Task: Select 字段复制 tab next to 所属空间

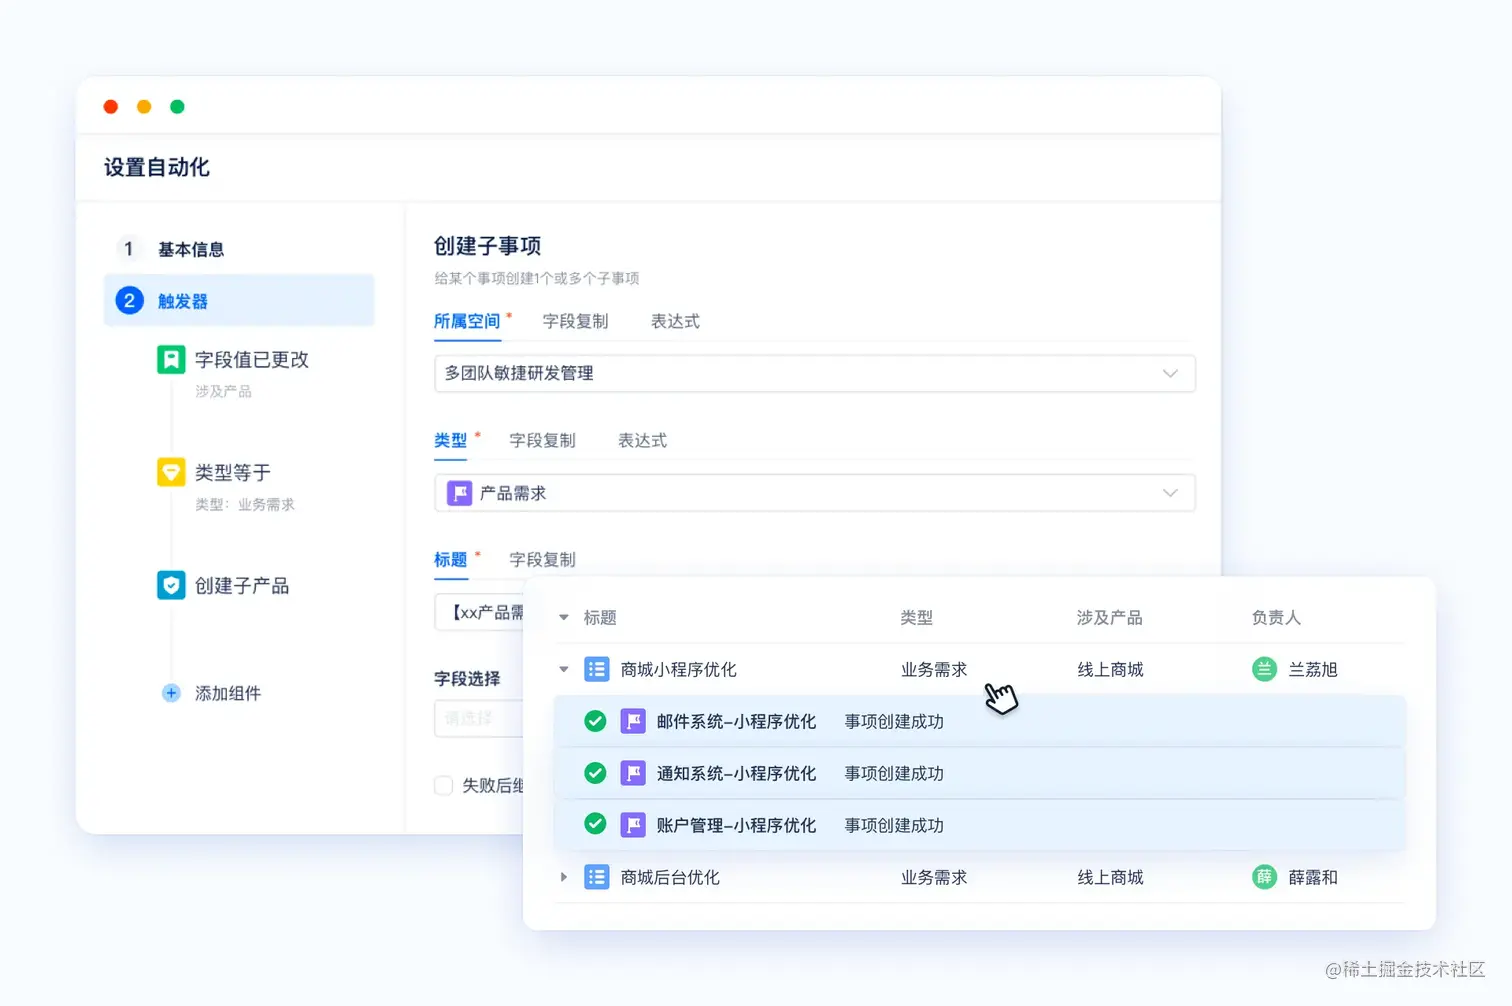Action: (575, 321)
